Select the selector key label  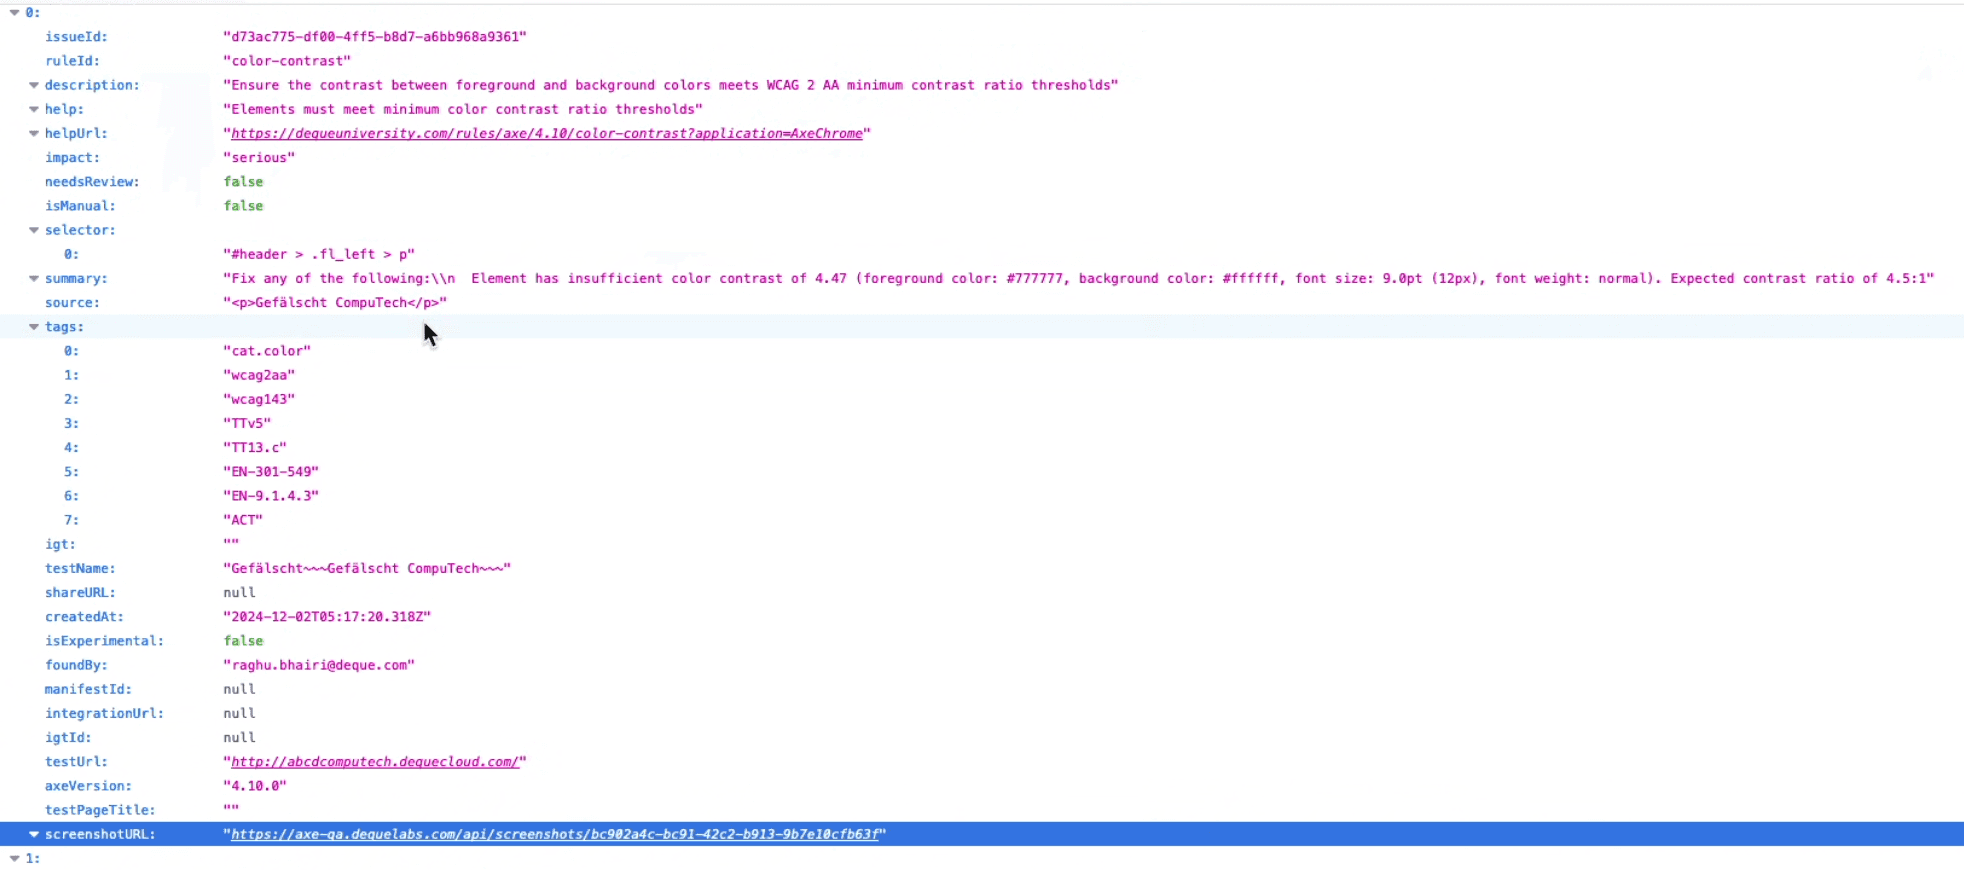pyautogui.click(x=80, y=230)
